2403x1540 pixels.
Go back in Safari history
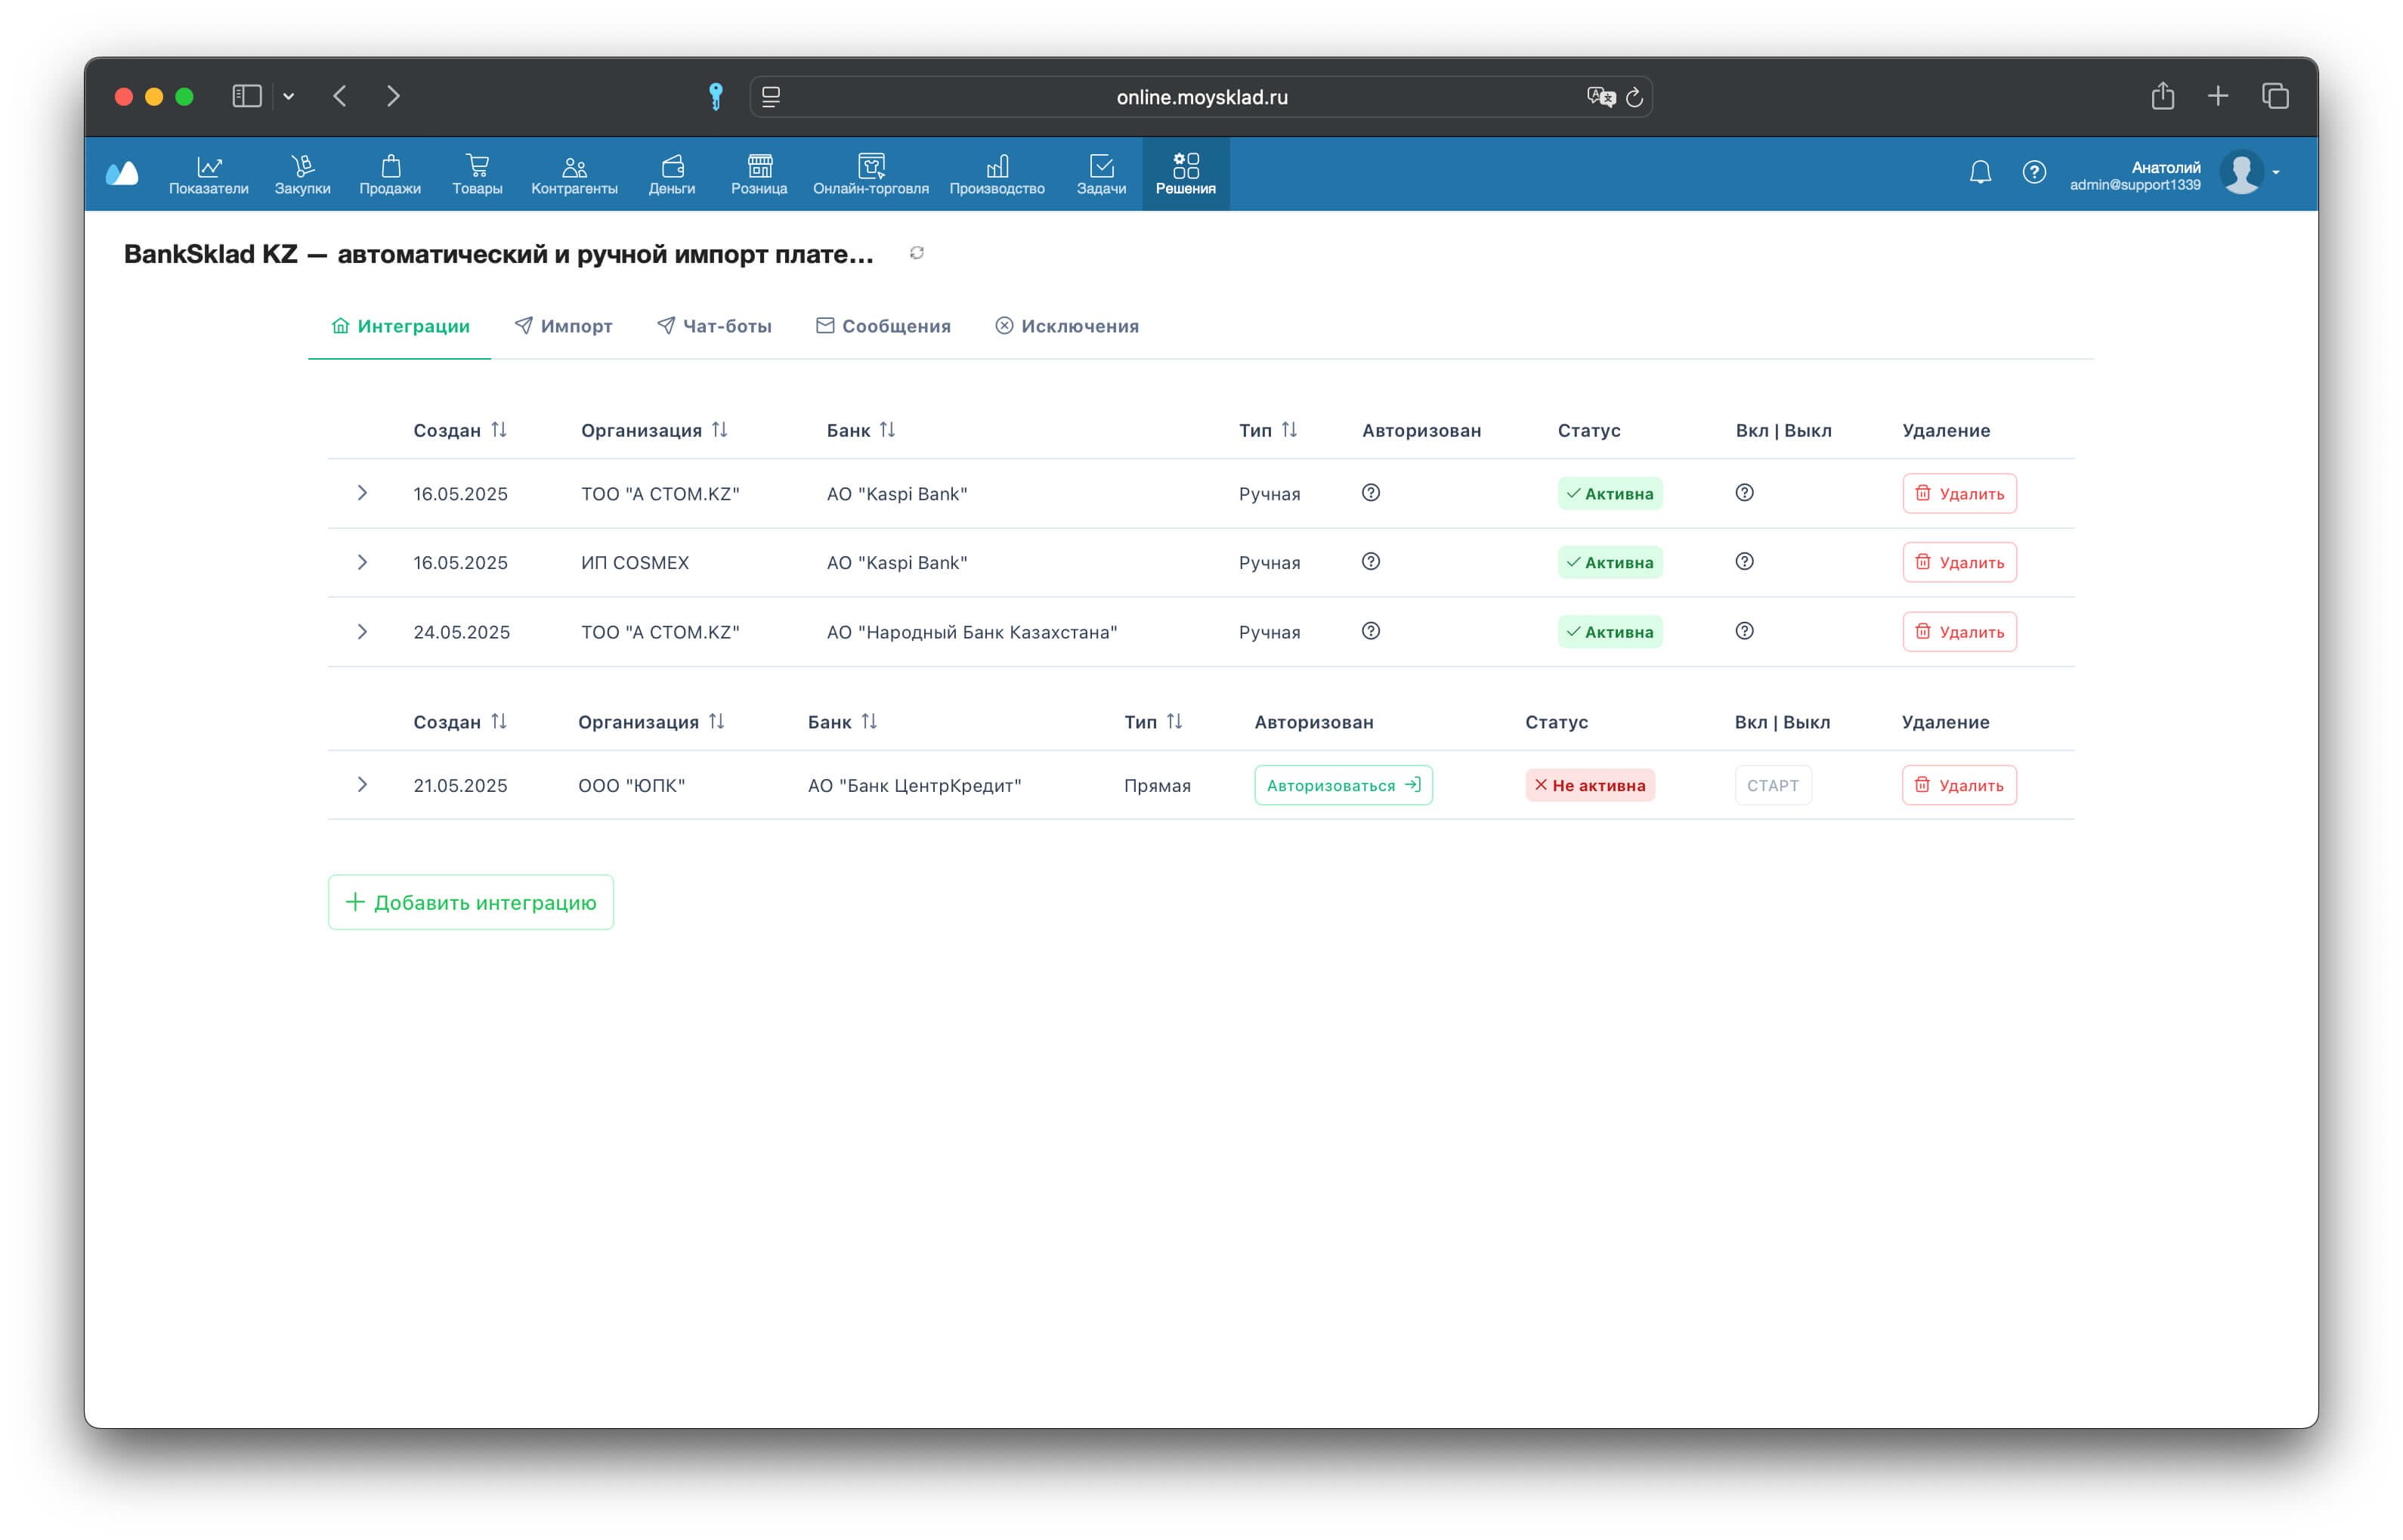pyautogui.click(x=340, y=96)
